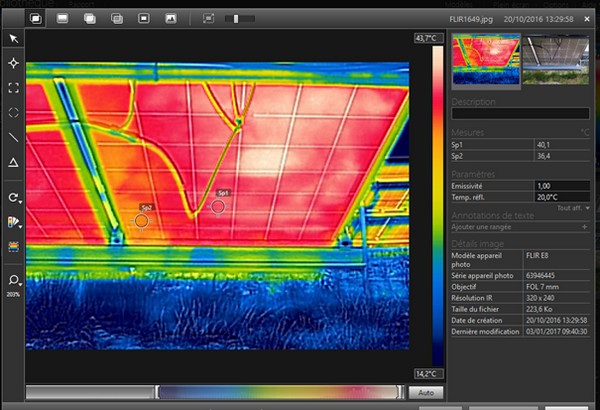Click the left handle of the span slider

point(157,392)
